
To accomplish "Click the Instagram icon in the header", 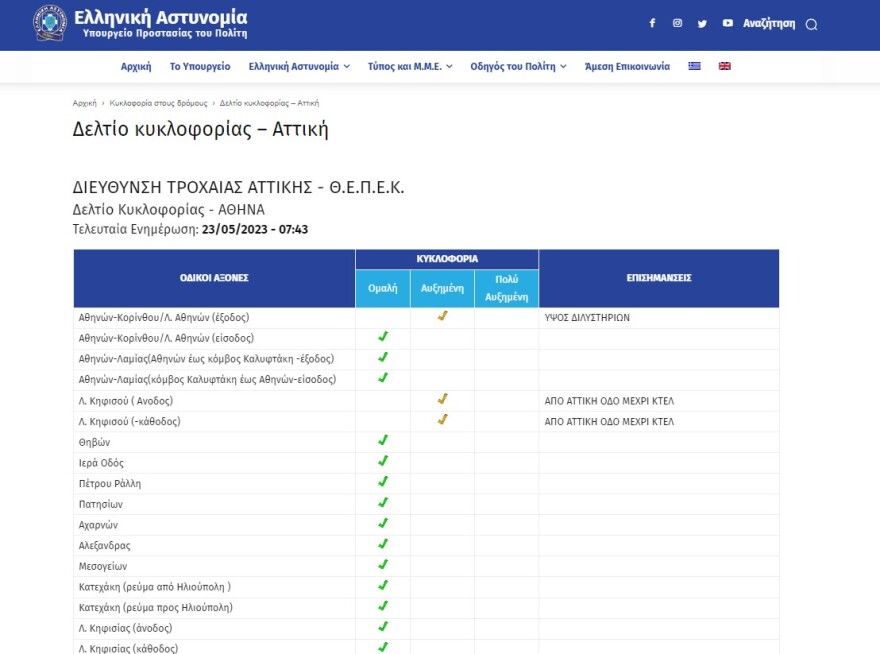I will pyautogui.click(x=677, y=22).
